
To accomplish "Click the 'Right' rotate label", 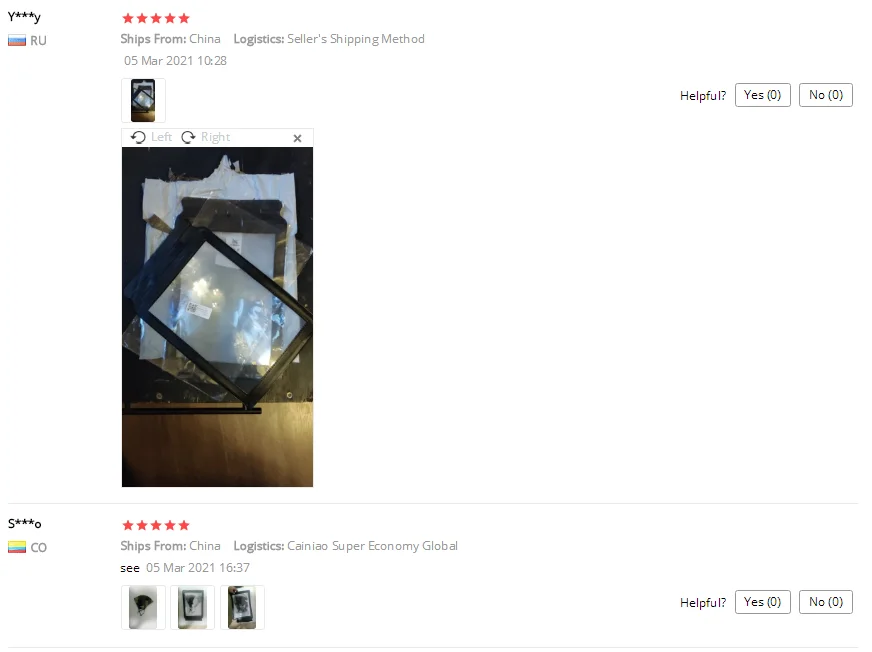I will 215,137.
